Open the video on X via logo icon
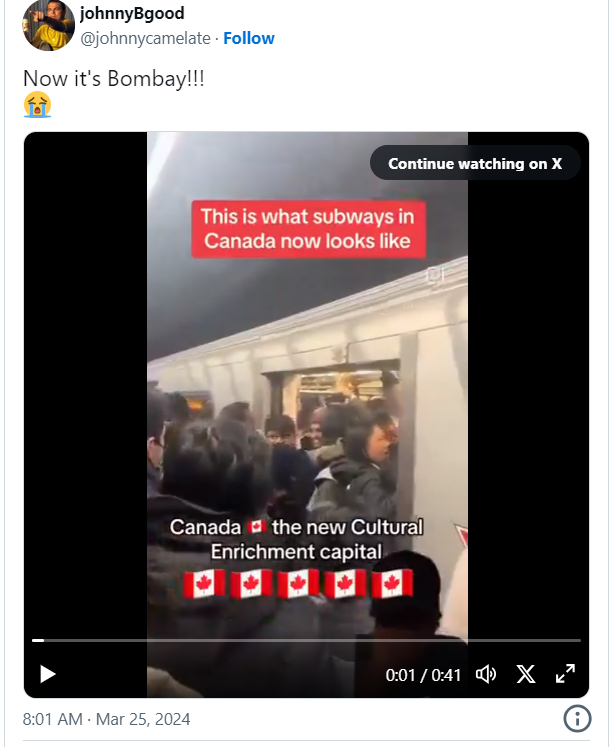Image resolution: width=615 pixels, height=747 pixels. click(x=526, y=674)
